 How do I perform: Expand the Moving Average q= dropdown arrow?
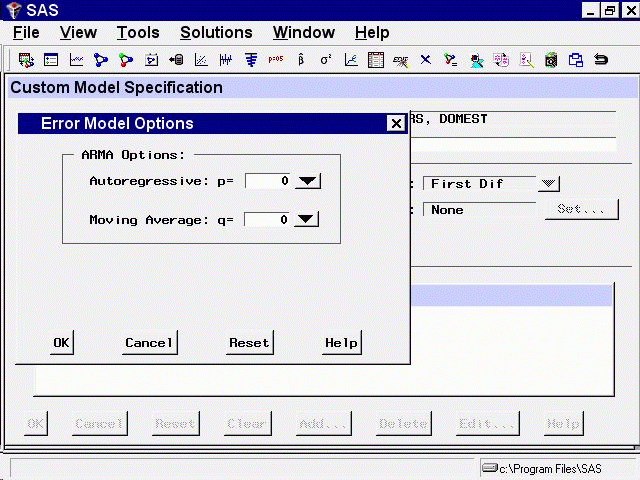pos(306,220)
